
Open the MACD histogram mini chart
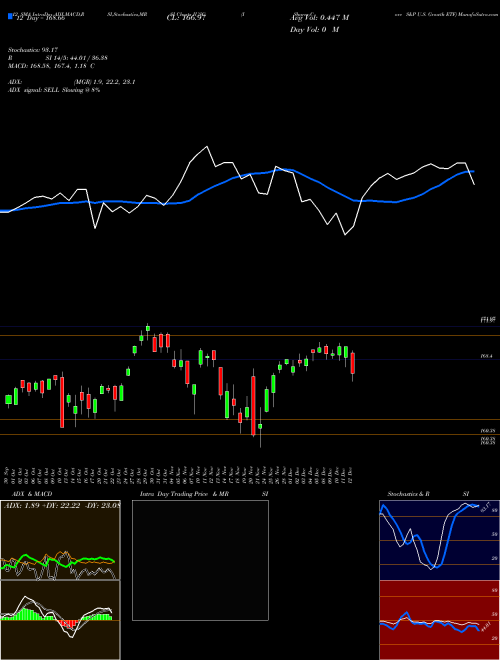pyautogui.click(x=60, y=620)
